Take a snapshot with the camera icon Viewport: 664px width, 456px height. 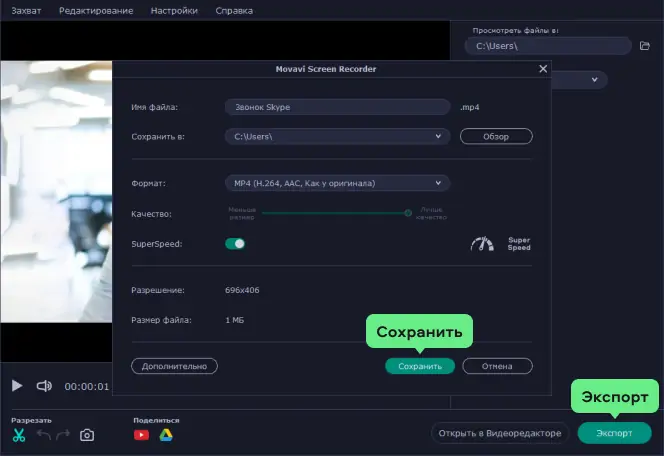coord(87,435)
